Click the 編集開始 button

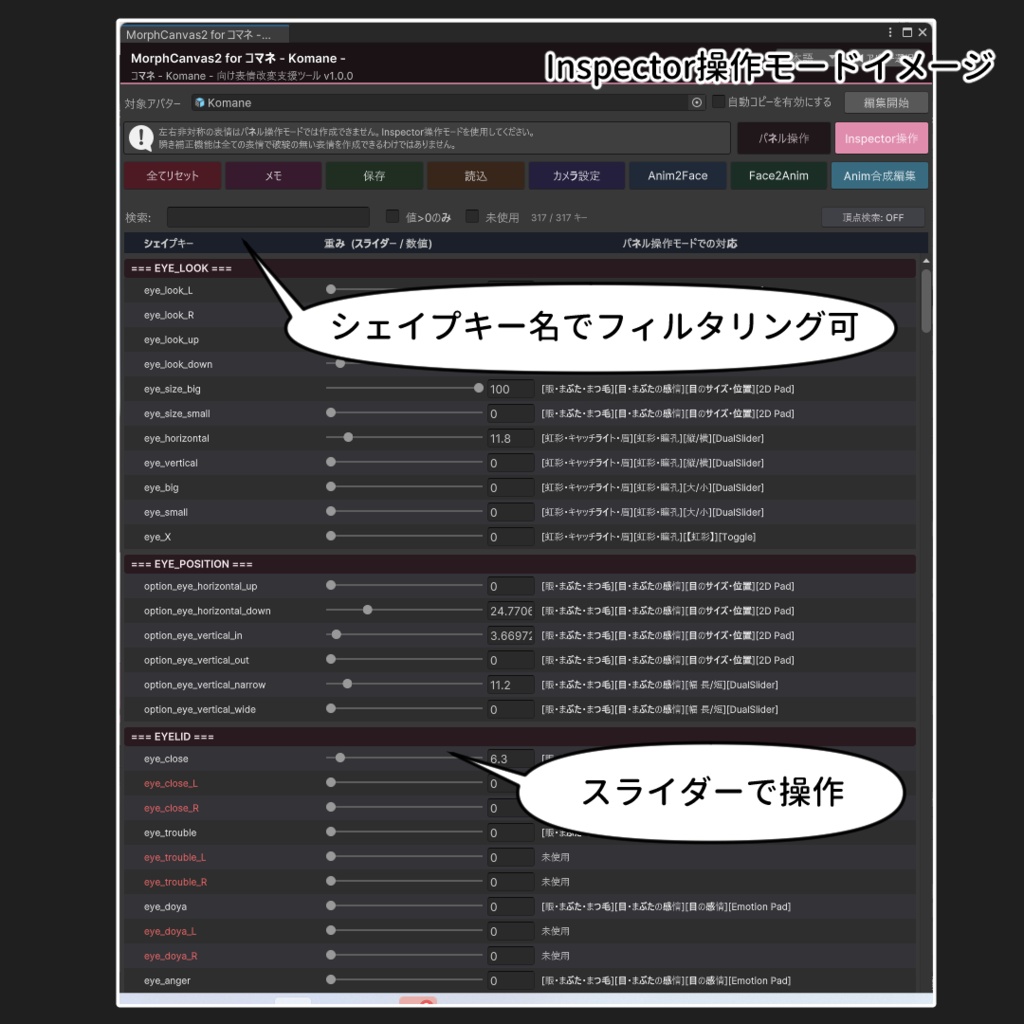point(886,103)
